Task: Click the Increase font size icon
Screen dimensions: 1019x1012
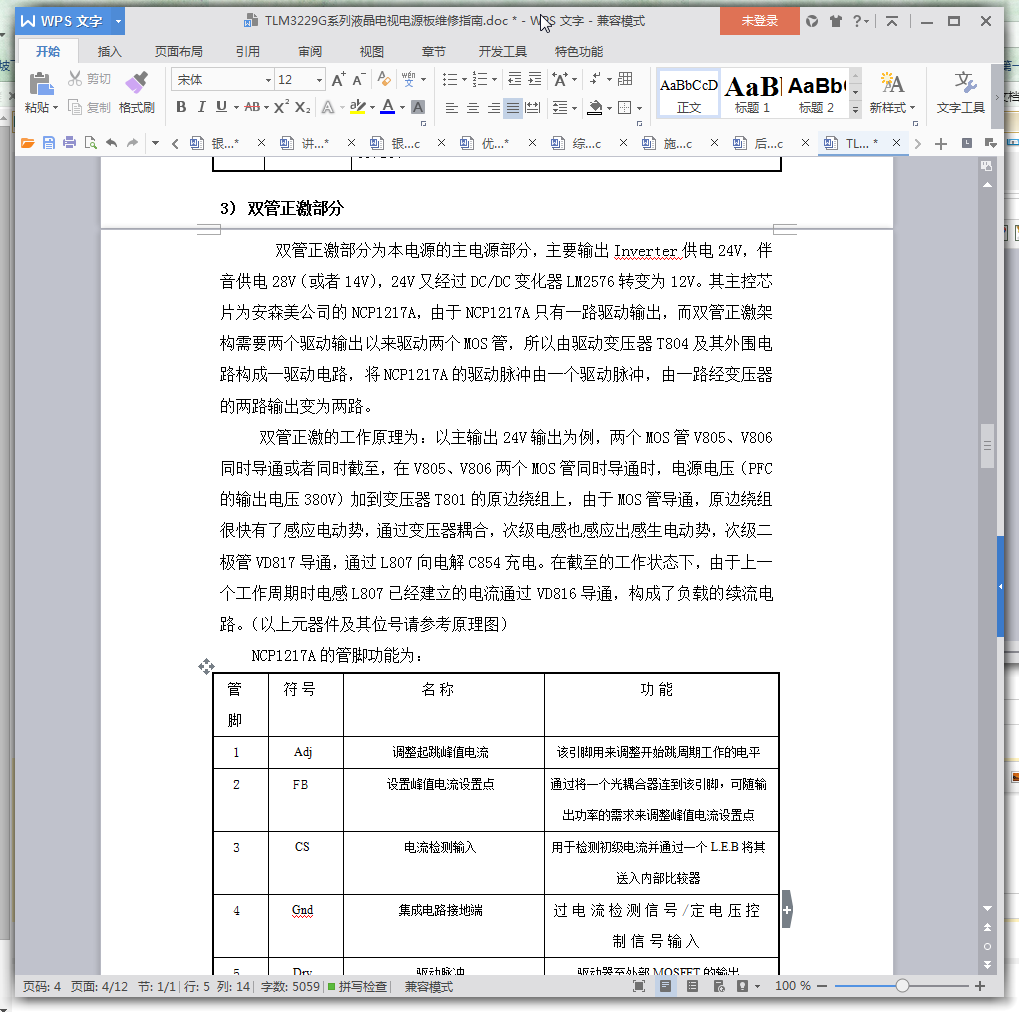Action: coord(338,79)
